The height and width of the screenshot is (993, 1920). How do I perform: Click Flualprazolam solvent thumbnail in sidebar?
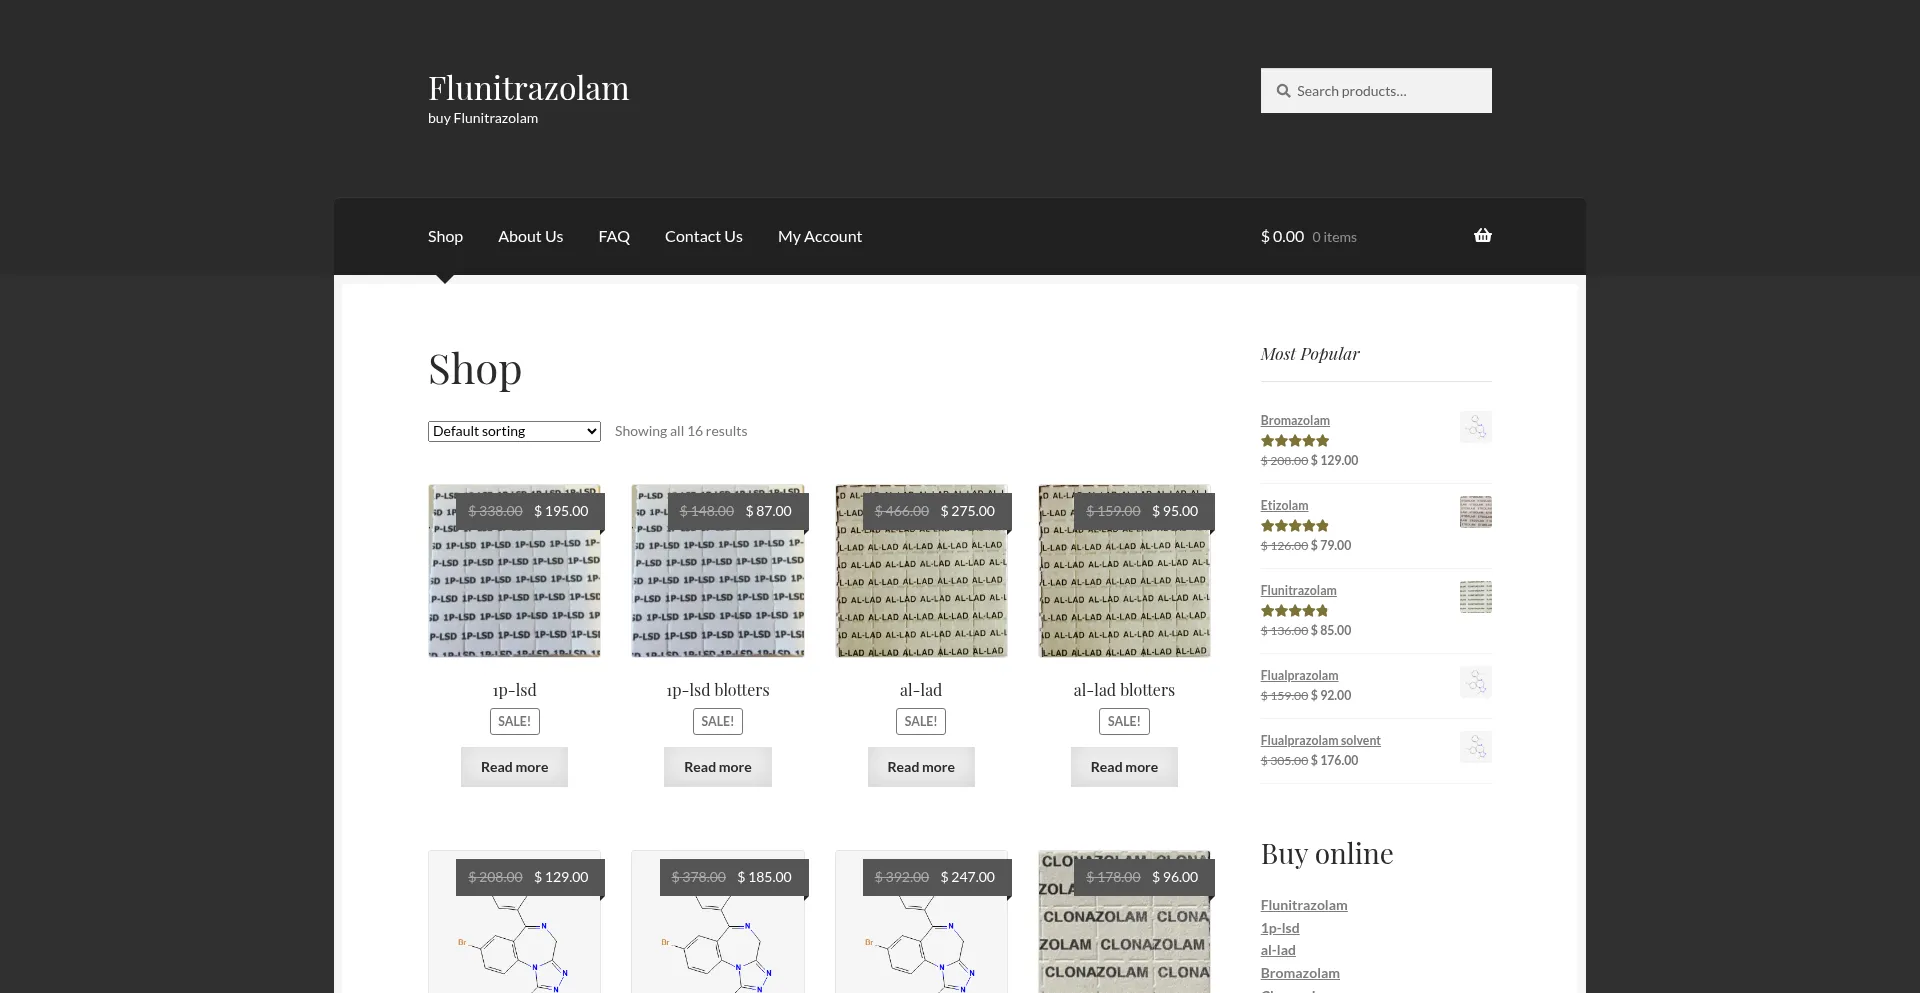1476,747
